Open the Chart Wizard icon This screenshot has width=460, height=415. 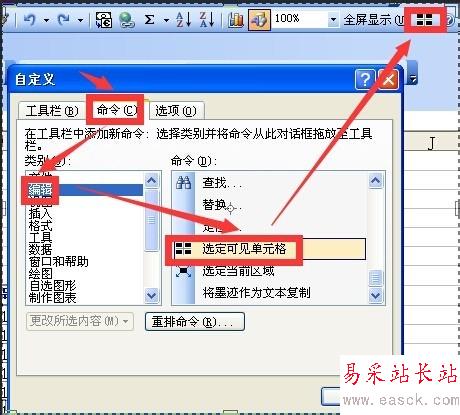[236, 20]
